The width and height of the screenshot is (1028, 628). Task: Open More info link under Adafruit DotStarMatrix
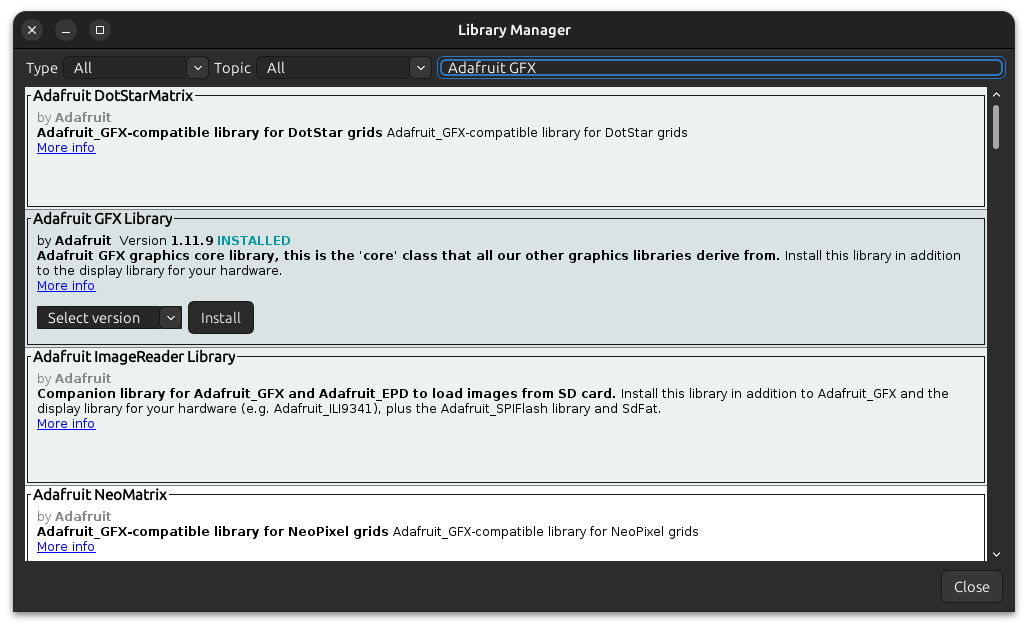(x=66, y=148)
